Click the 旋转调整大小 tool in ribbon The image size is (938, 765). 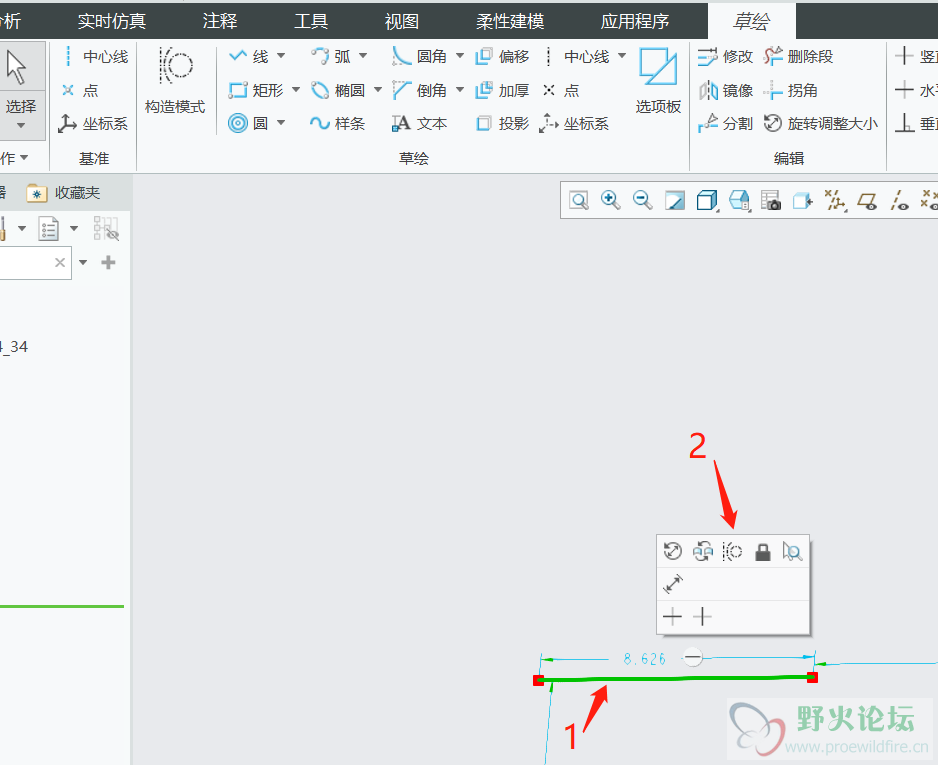click(821, 124)
